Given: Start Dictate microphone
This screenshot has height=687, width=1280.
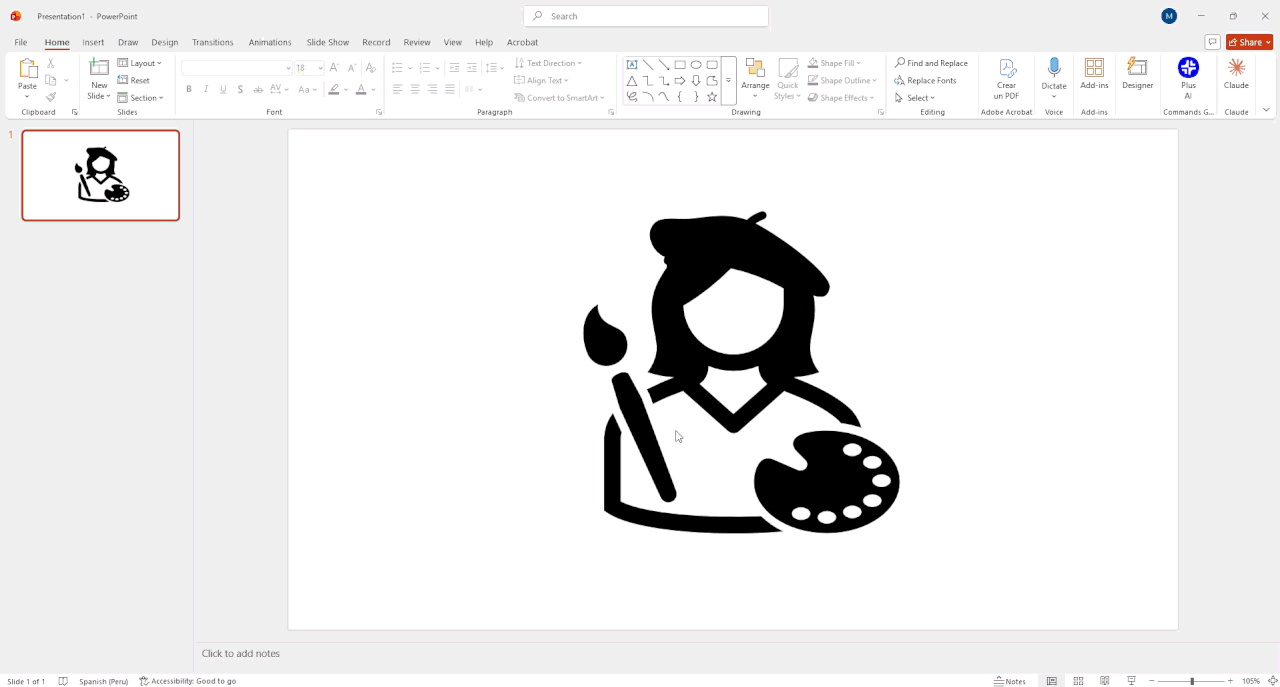Looking at the screenshot, I should pos(1054,79).
